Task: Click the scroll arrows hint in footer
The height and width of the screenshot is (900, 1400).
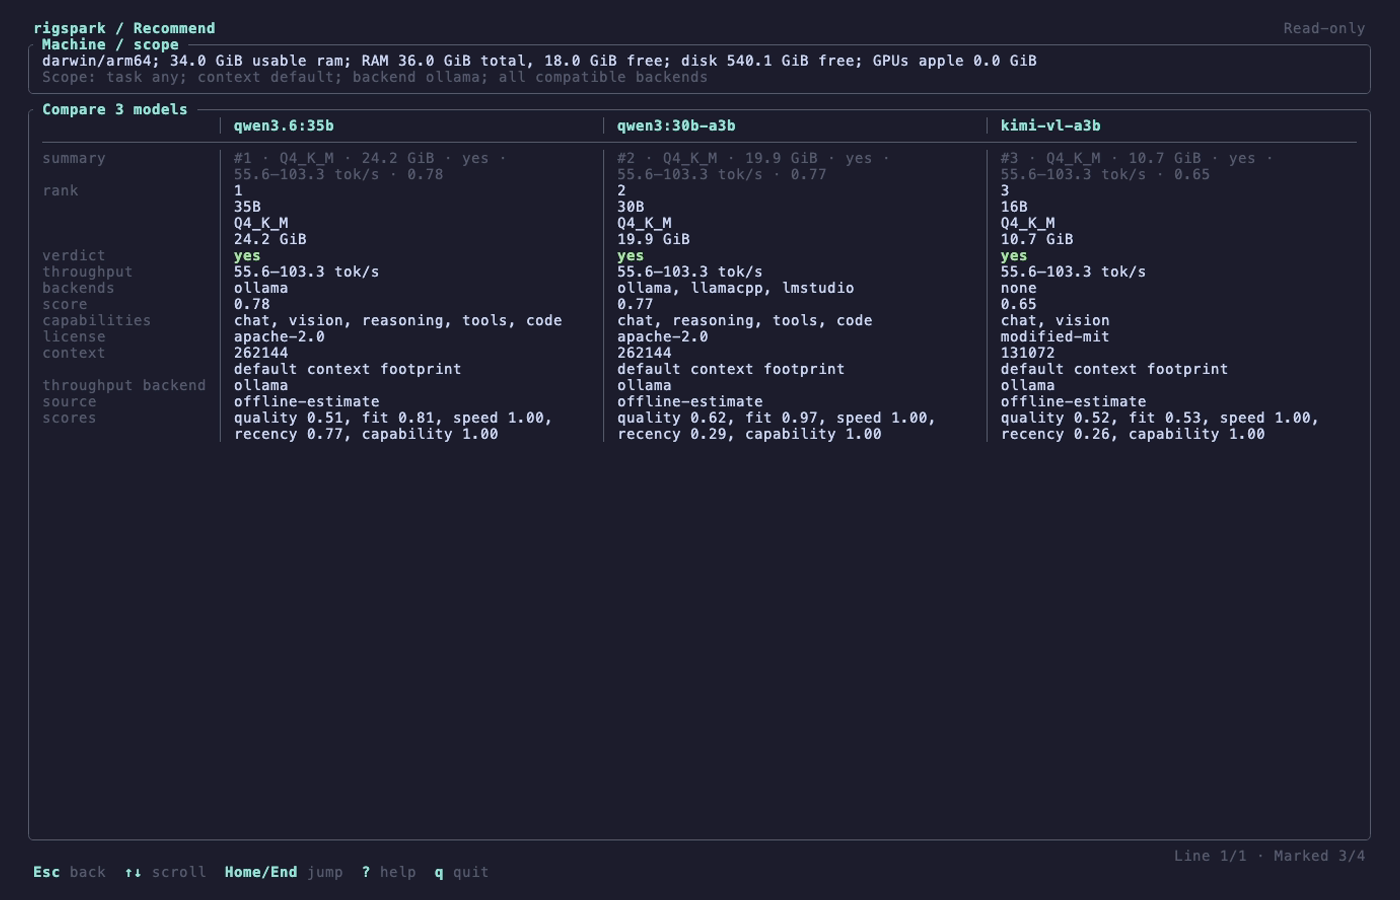Action: (165, 872)
